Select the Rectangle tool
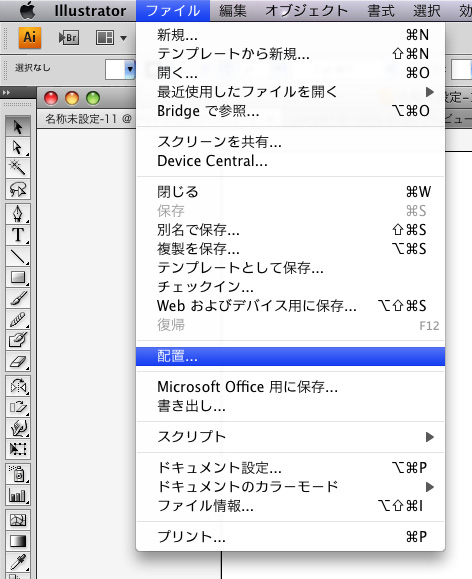472x579 pixels. click(18, 277)
